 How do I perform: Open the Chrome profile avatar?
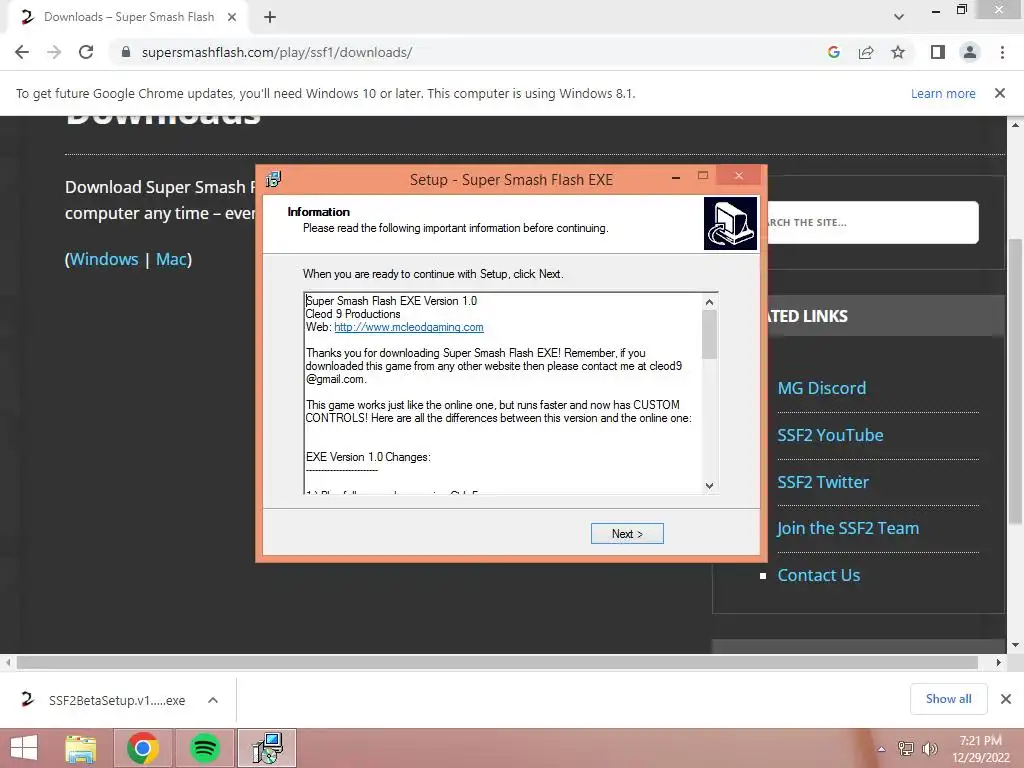click(x=970, y=52)
